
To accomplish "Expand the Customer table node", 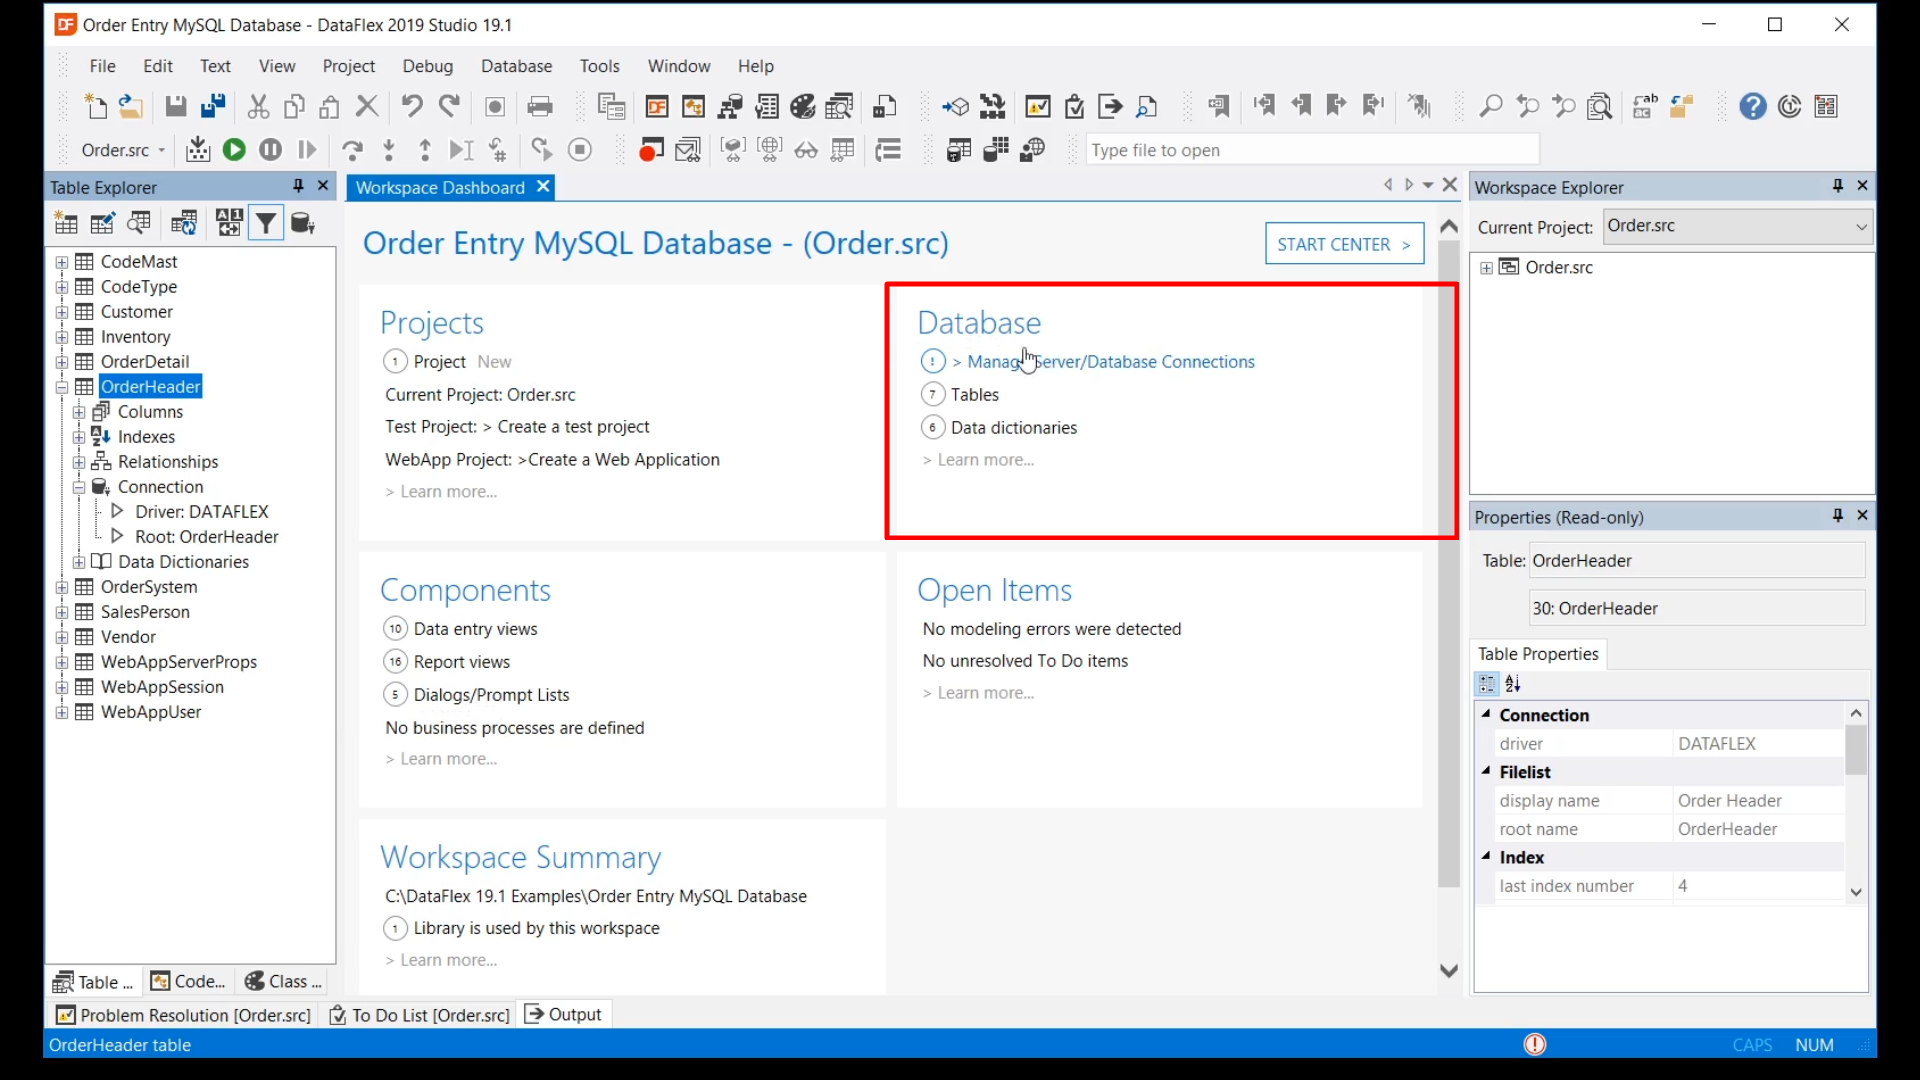I will pos(62,312).
